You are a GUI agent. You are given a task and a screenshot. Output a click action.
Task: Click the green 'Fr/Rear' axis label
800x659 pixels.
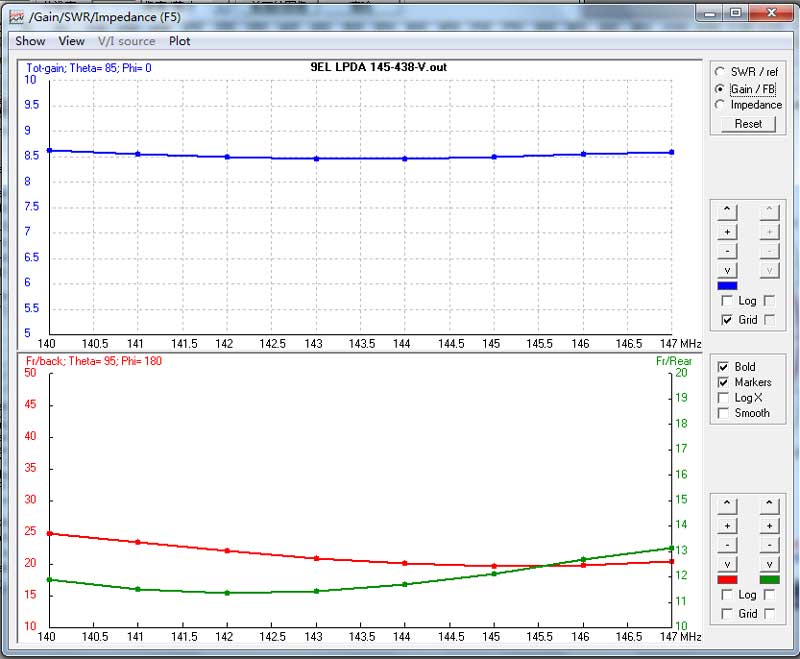(x=674, y=361)
